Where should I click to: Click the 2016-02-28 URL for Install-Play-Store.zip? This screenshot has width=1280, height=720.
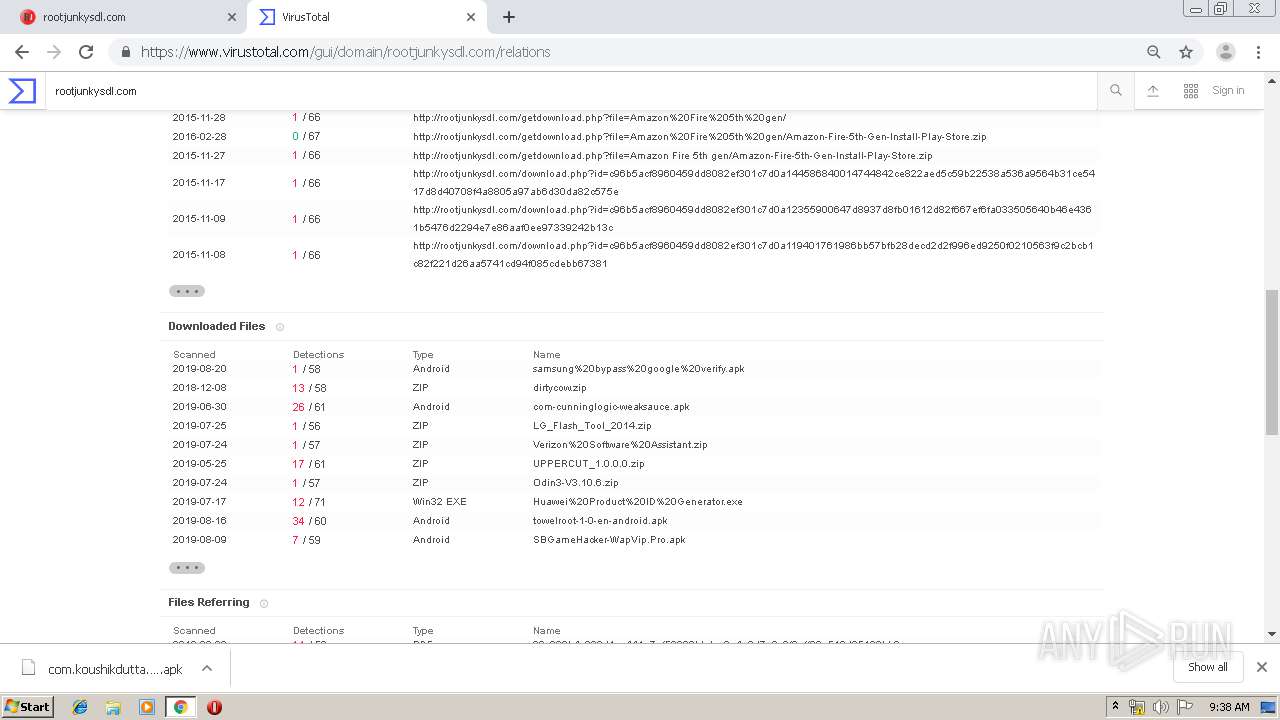coord(700,137)
